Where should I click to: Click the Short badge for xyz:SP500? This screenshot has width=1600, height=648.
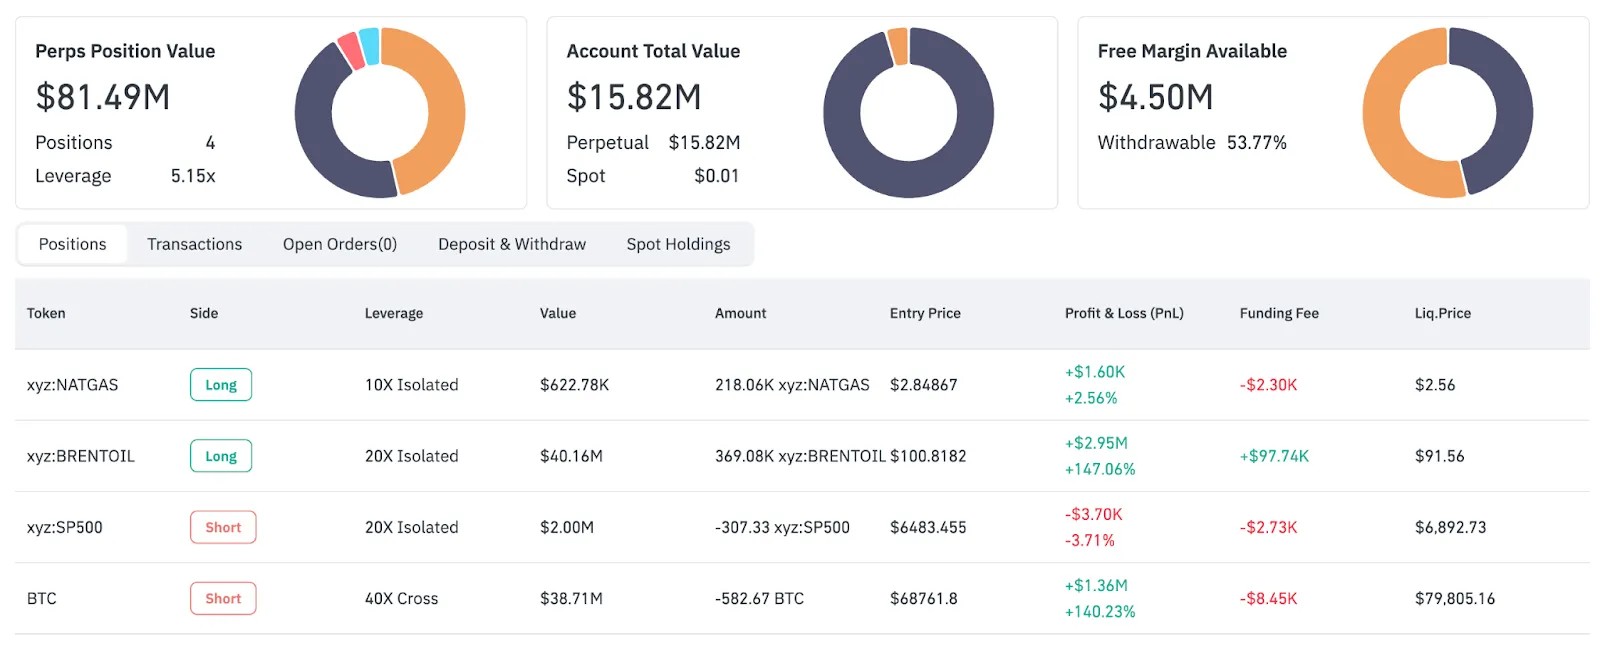click(x=223, y=527)
